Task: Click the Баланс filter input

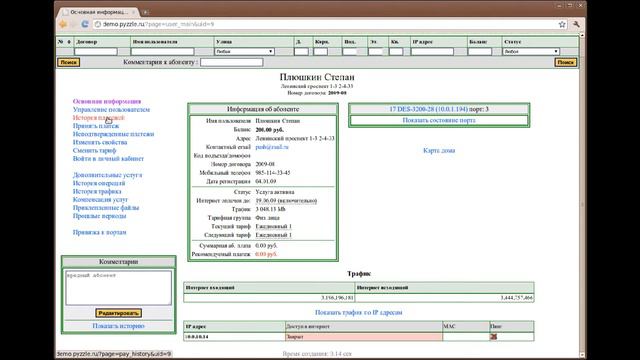Action: 480,51
